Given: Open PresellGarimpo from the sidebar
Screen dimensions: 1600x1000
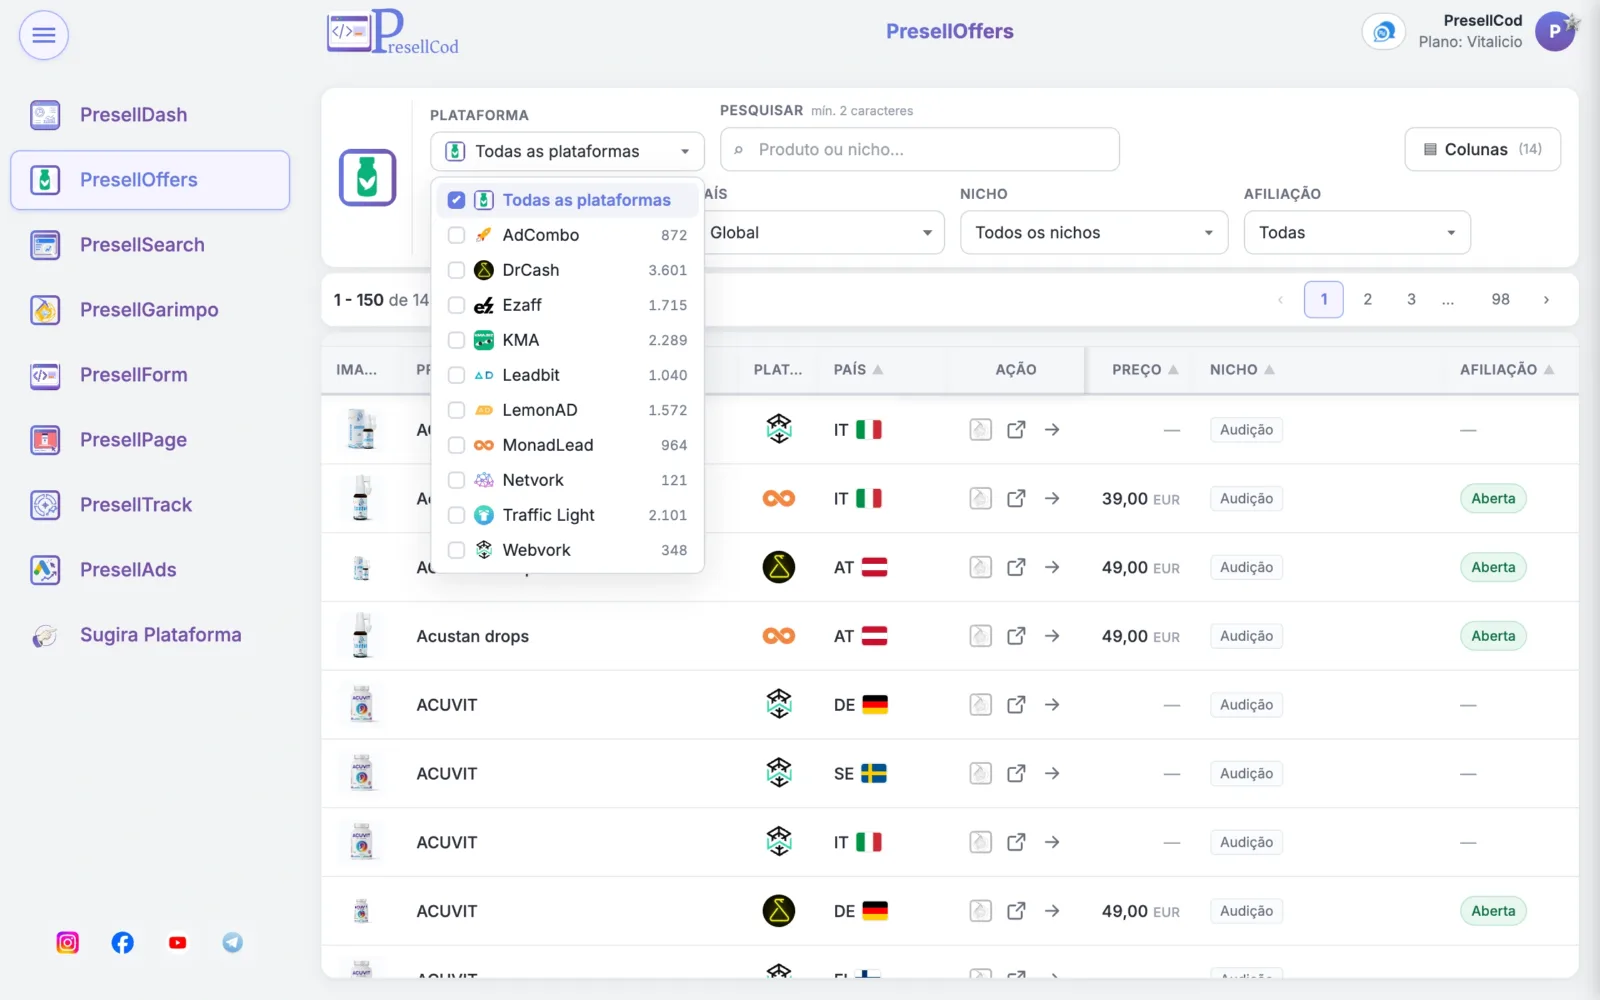Looking at the screenshot, I should coord(150,310).
